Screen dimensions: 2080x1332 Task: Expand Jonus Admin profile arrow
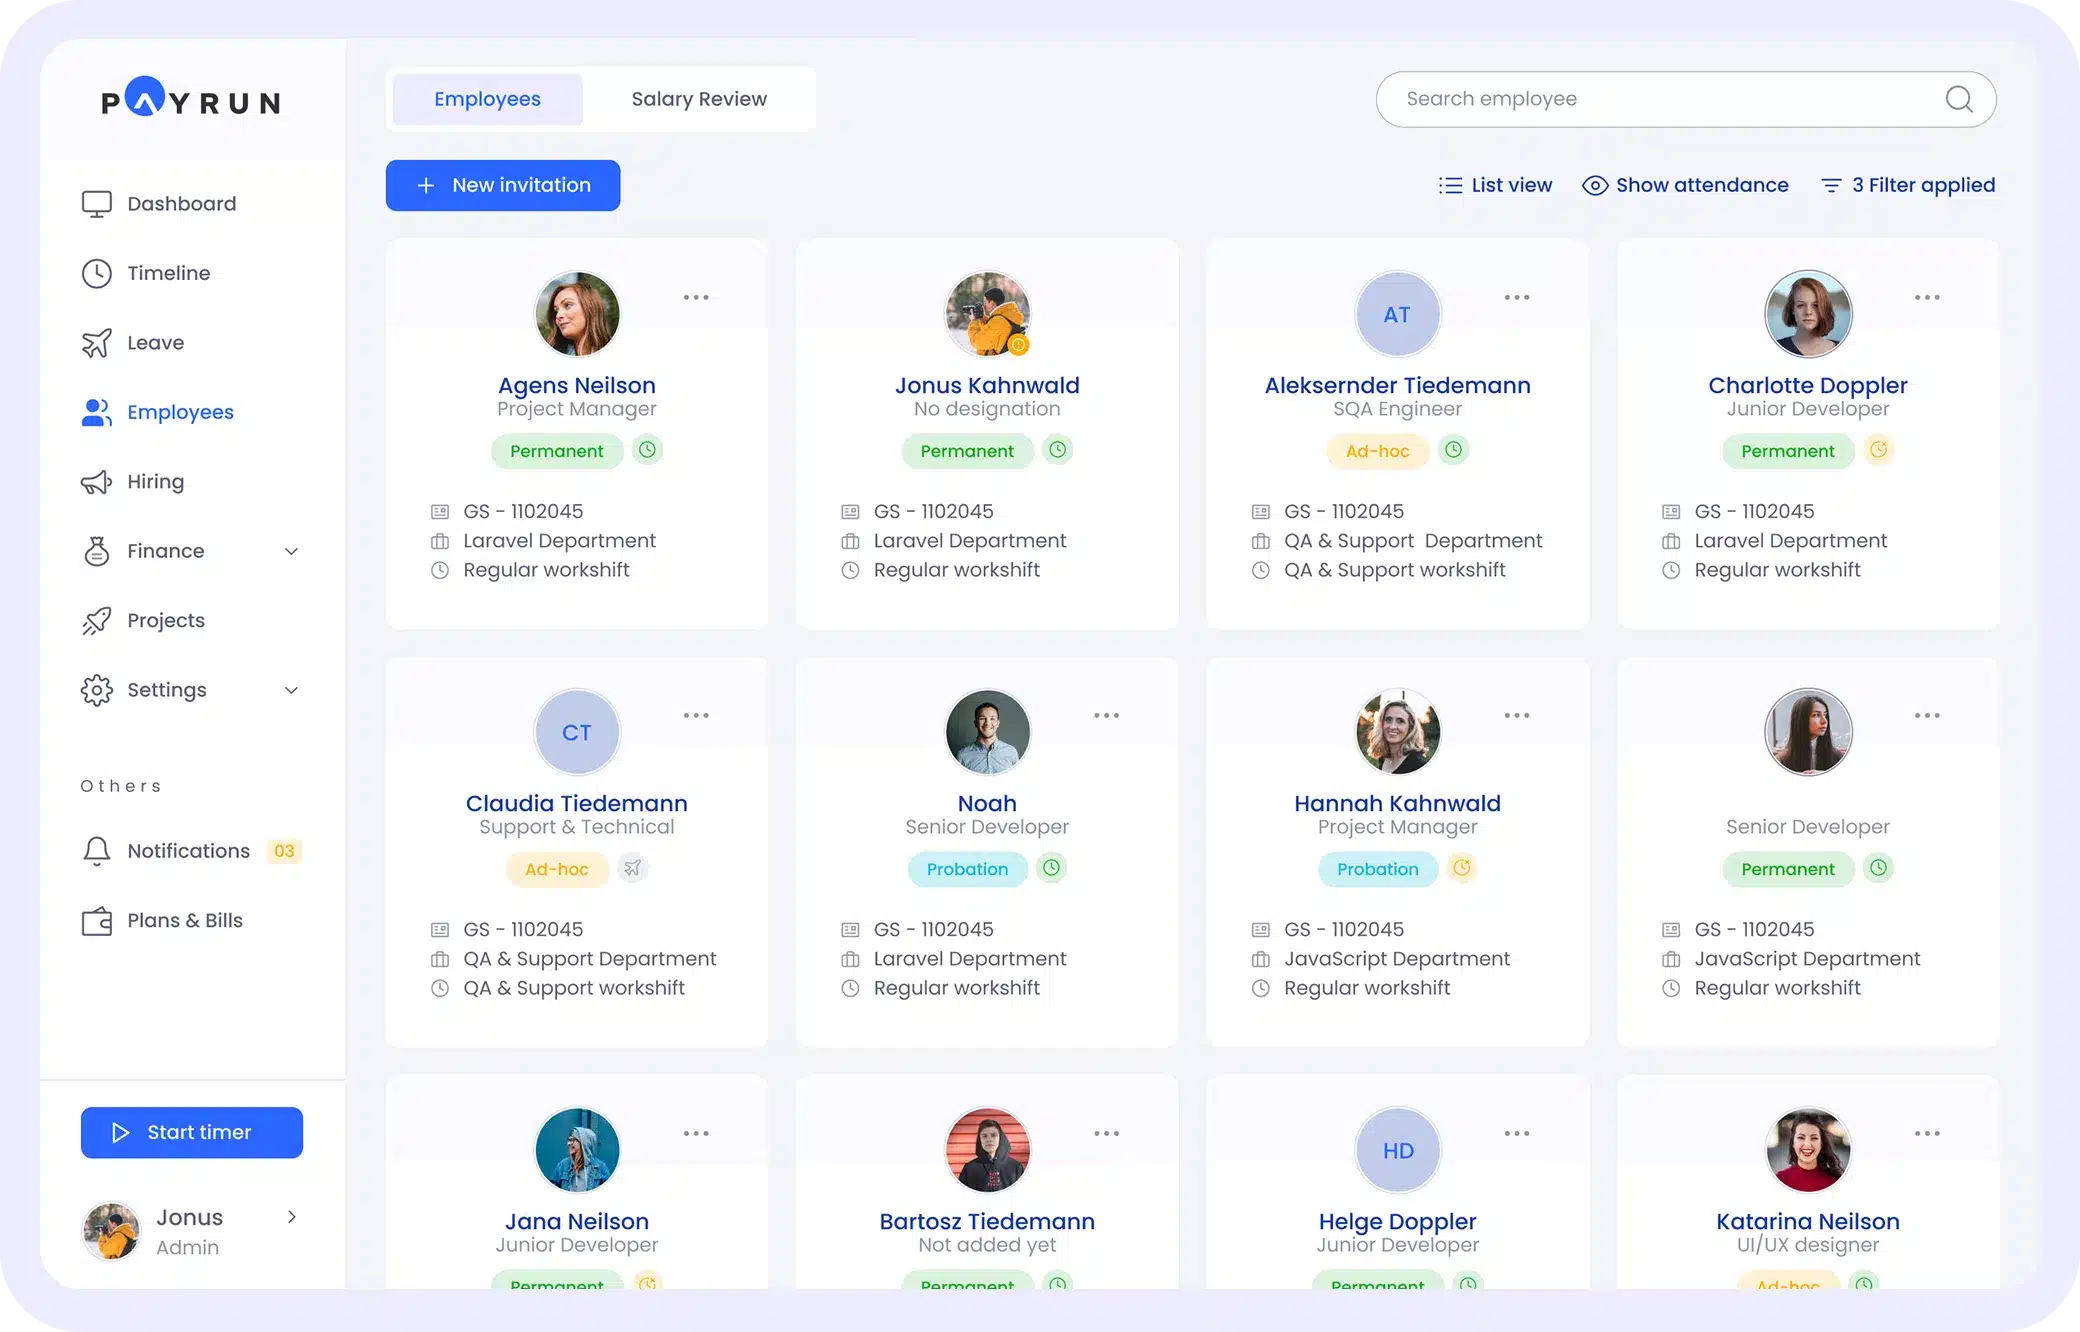click(x=292, y=1217)
